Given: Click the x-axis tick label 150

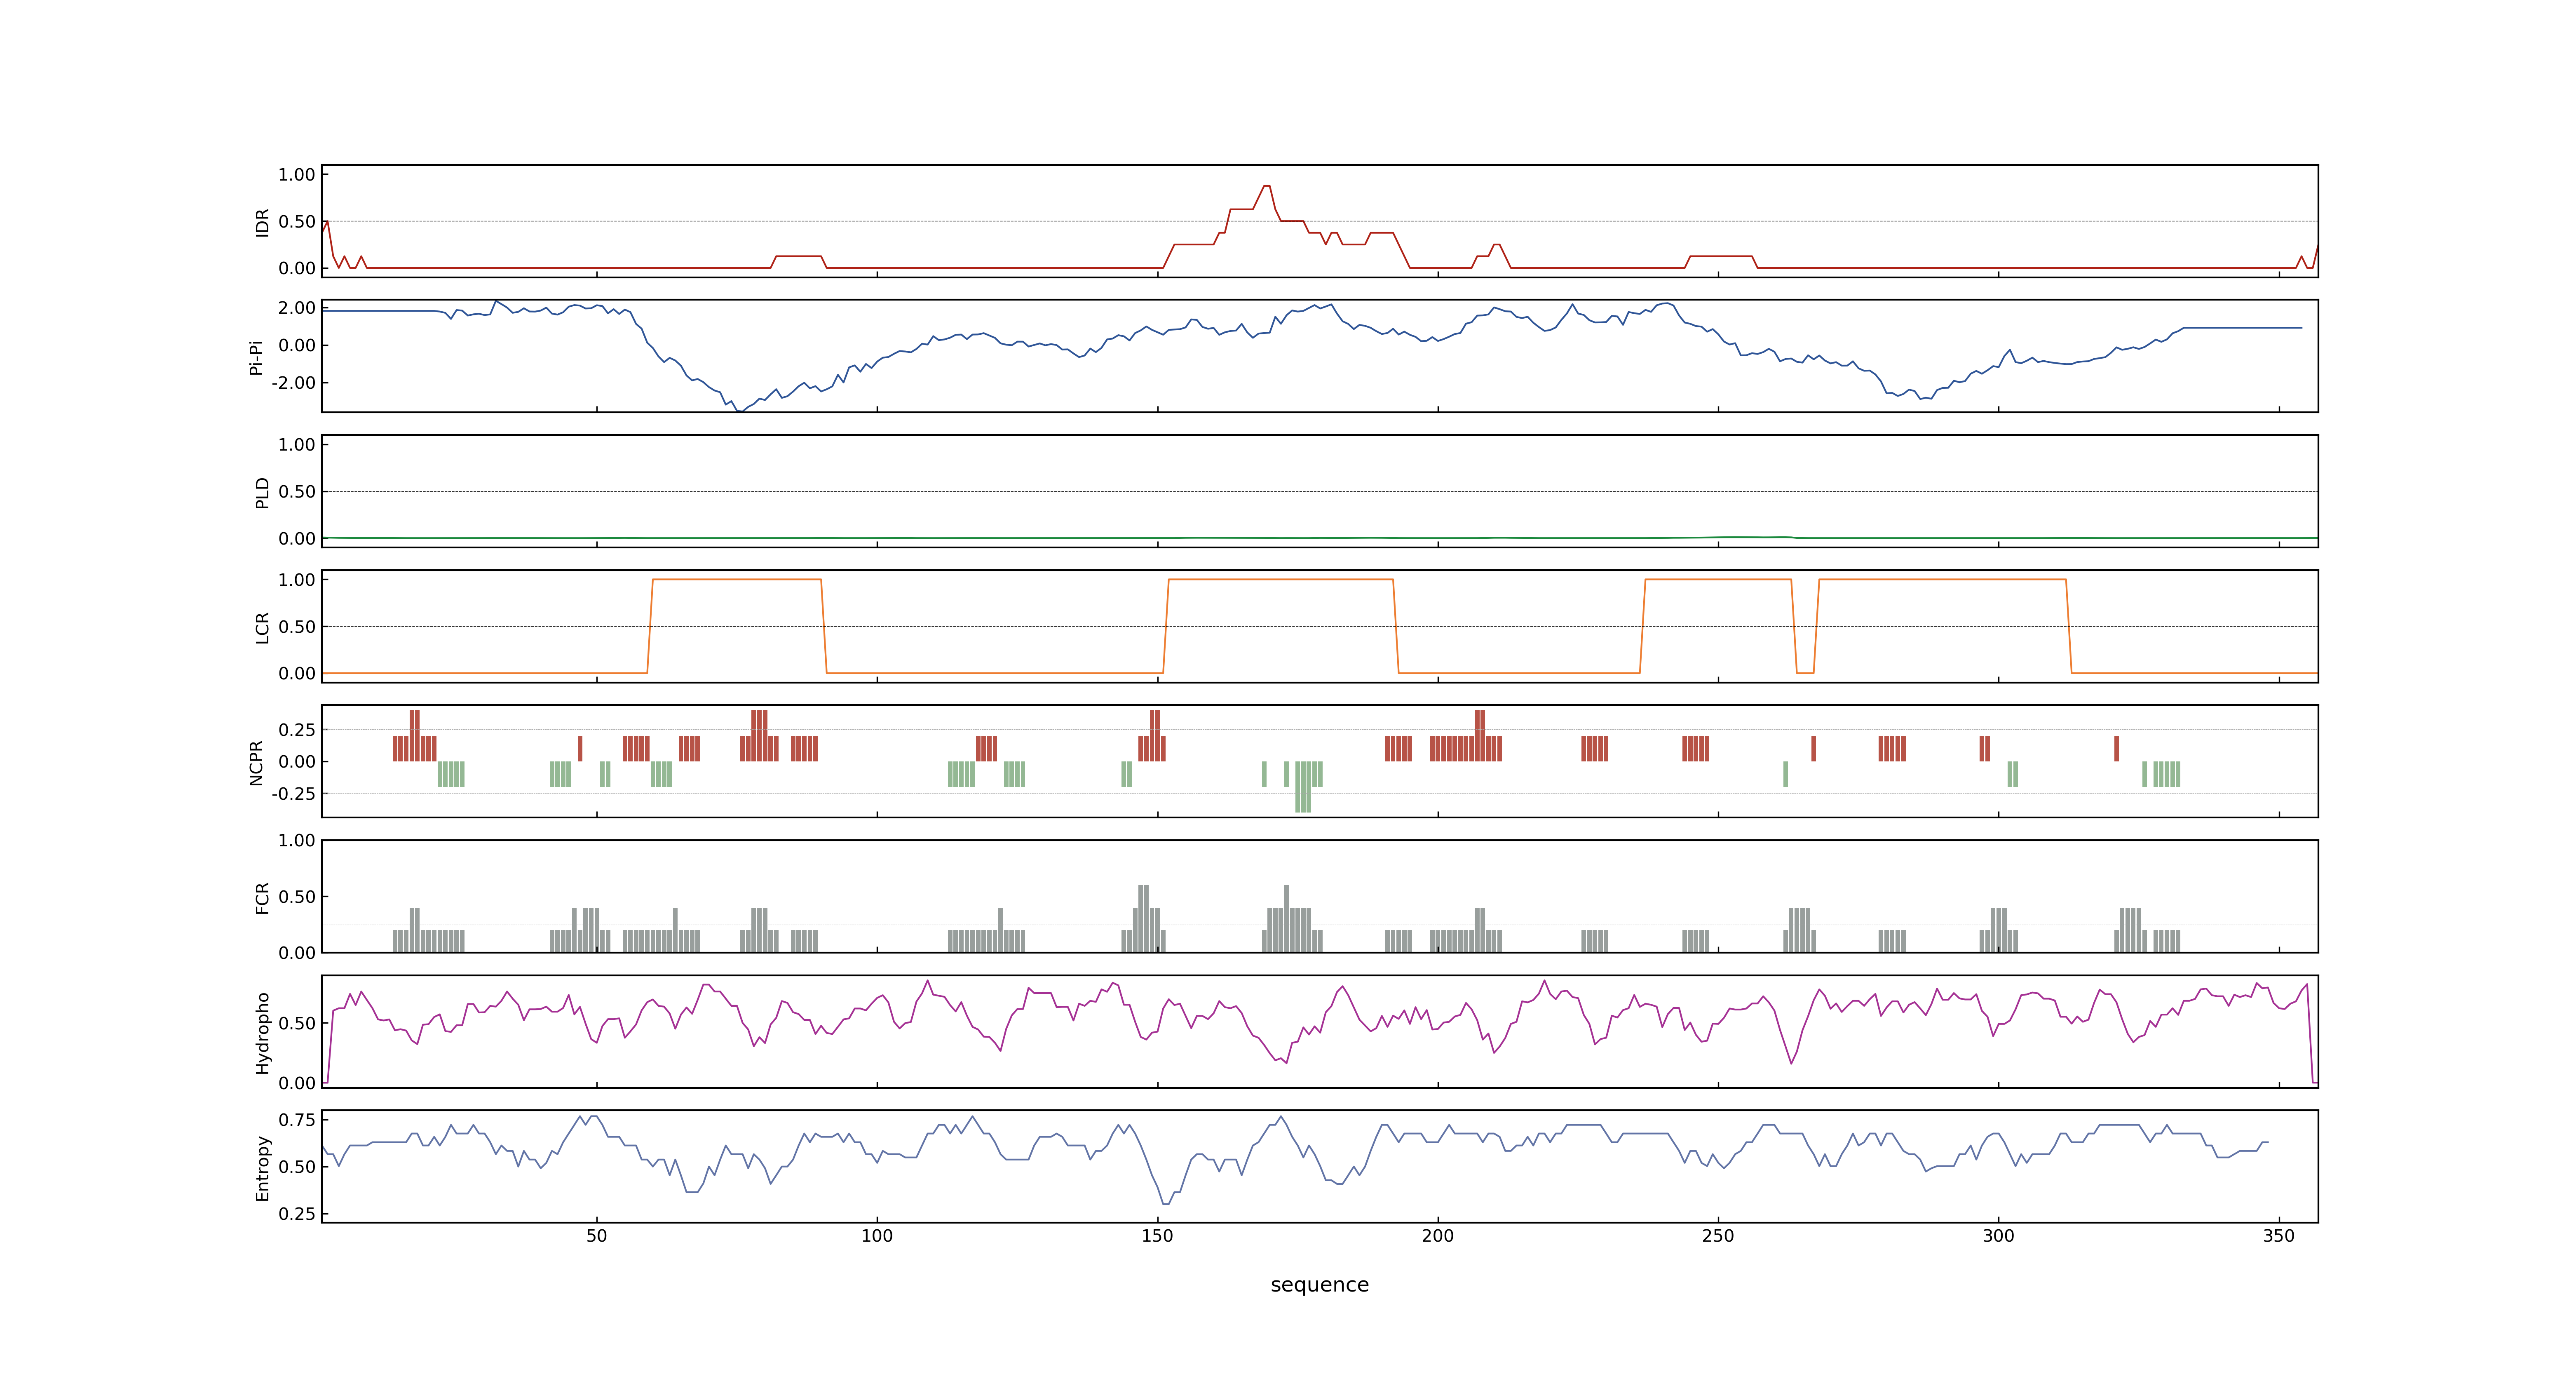Looking at the screenshot, I should 1157,1236.
